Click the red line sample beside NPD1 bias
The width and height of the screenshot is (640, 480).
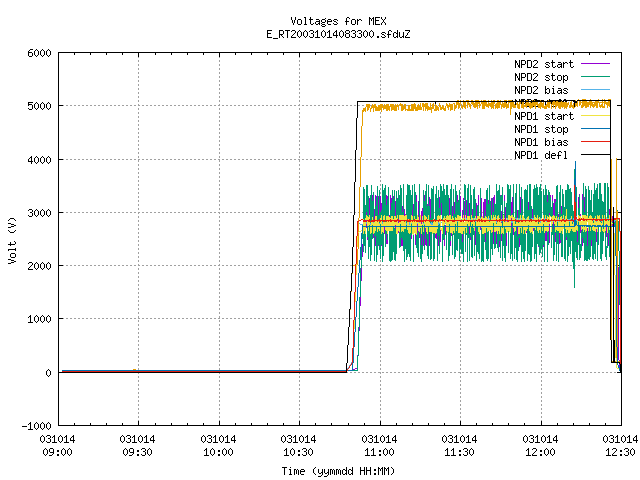(x=596, y=142)
